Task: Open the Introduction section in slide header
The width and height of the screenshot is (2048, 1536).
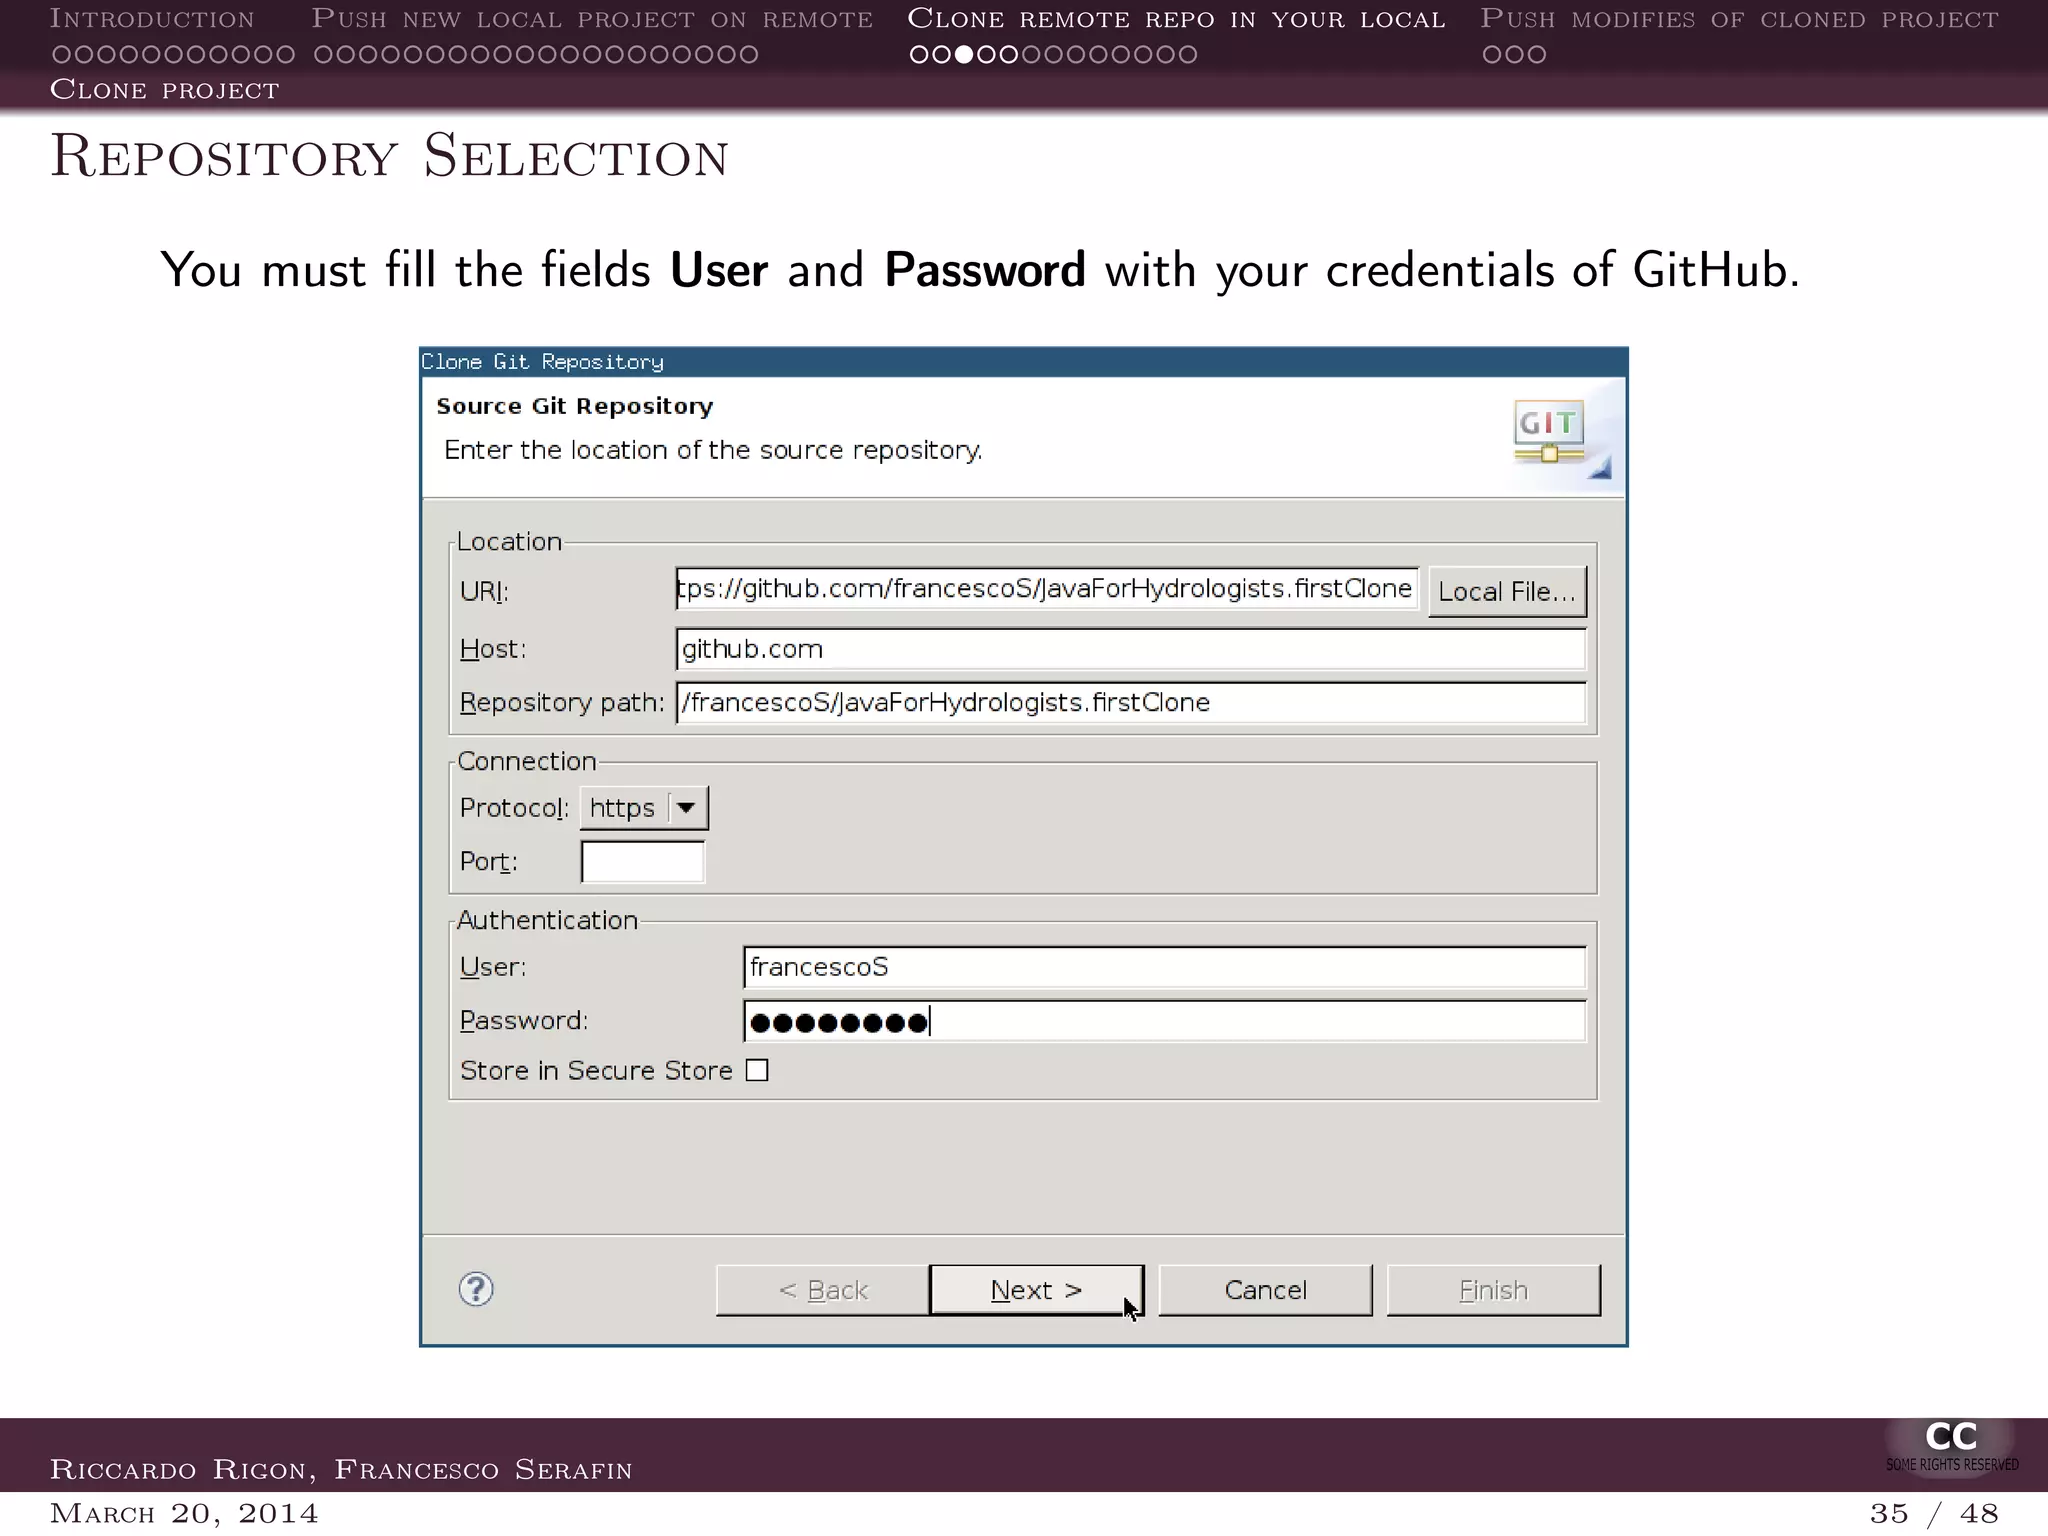Action: [152, 18]
